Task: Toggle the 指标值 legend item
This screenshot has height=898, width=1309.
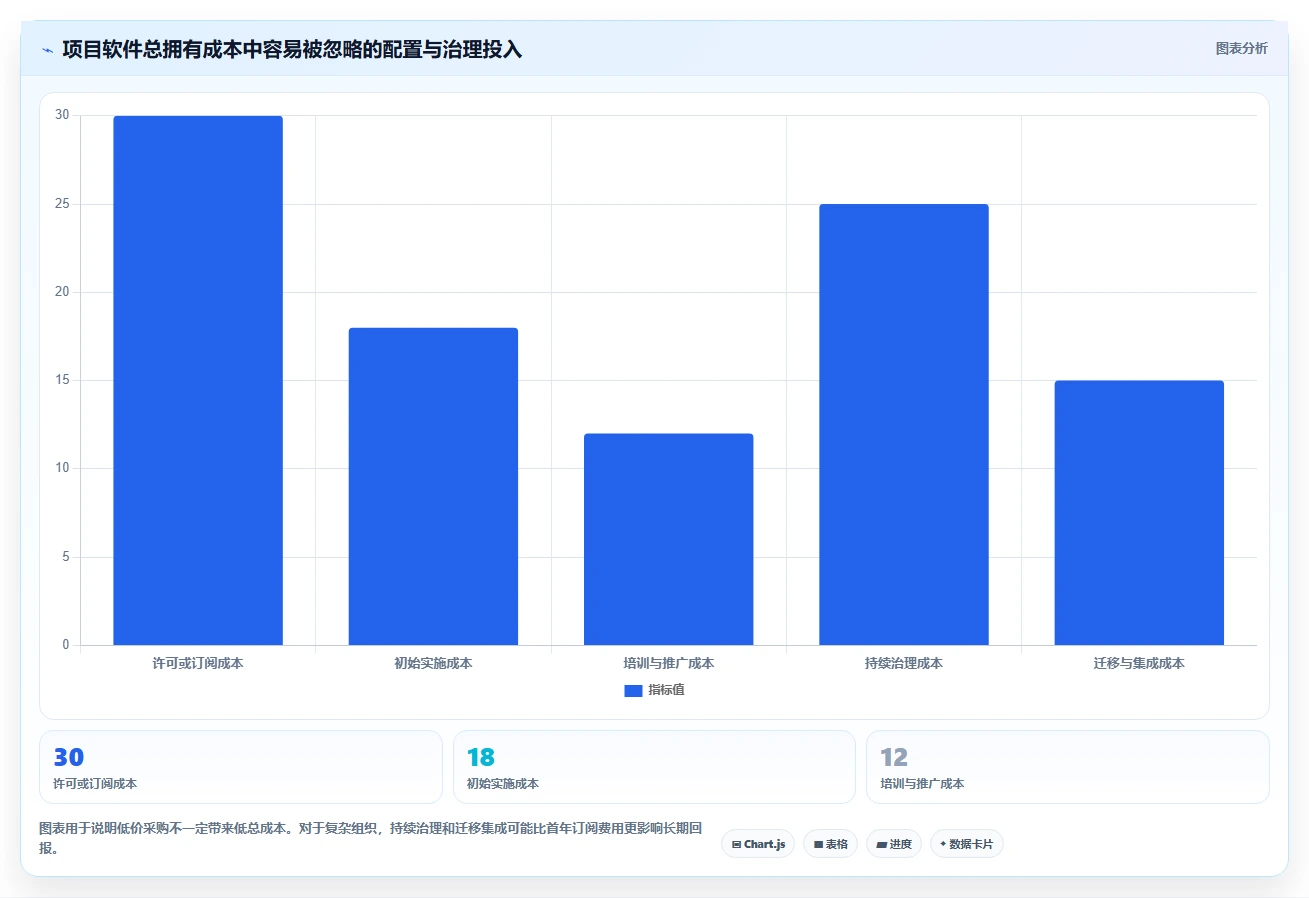Action: pos(654,690)
